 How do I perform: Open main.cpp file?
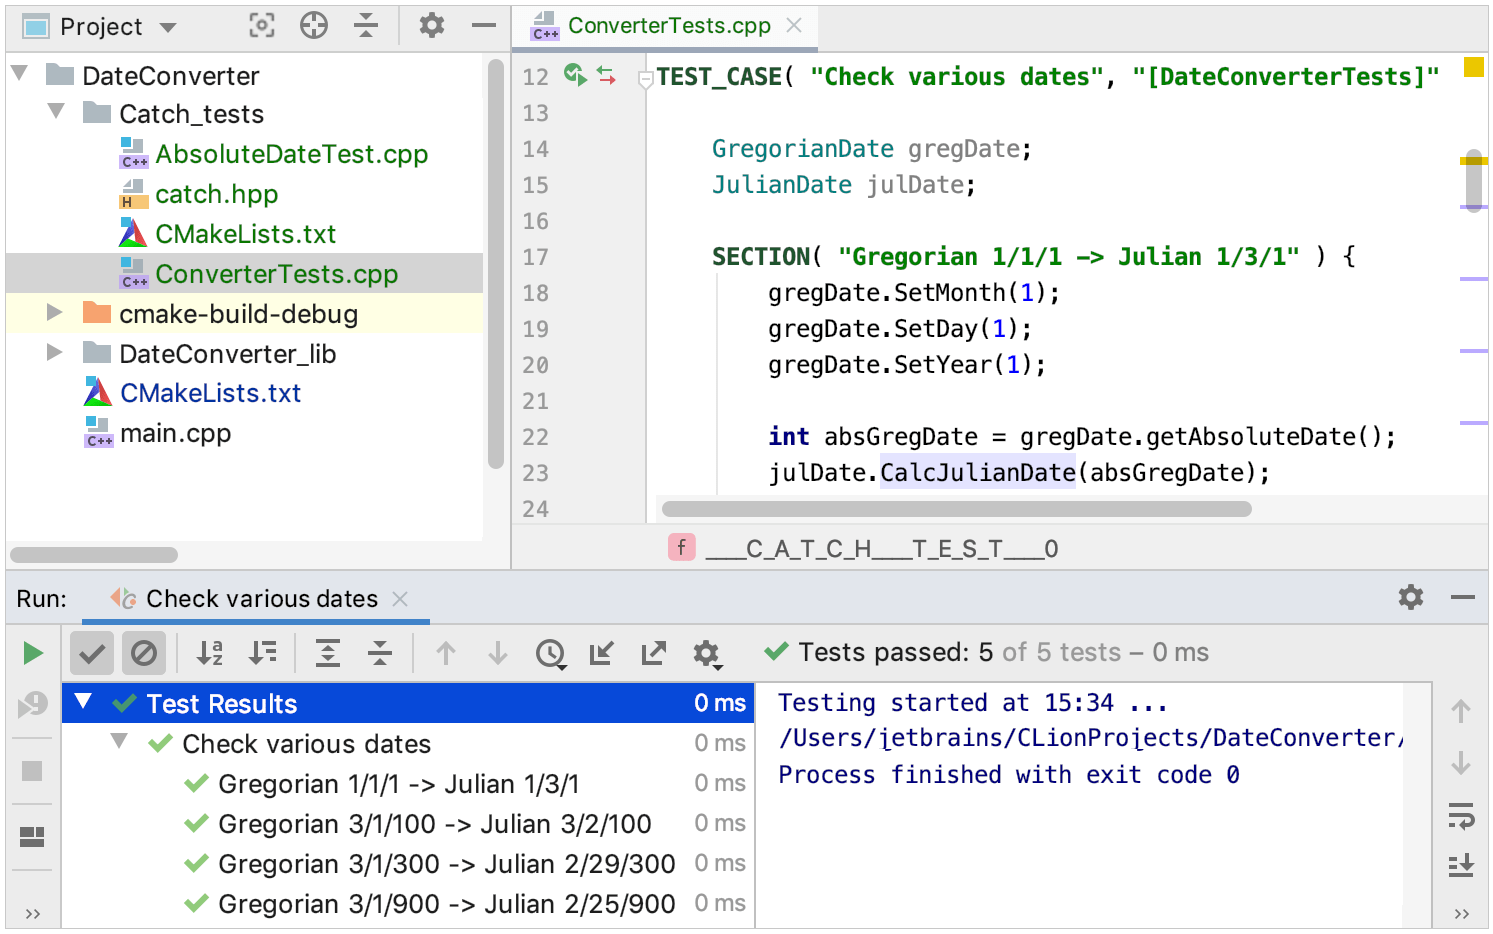point(175,433)
